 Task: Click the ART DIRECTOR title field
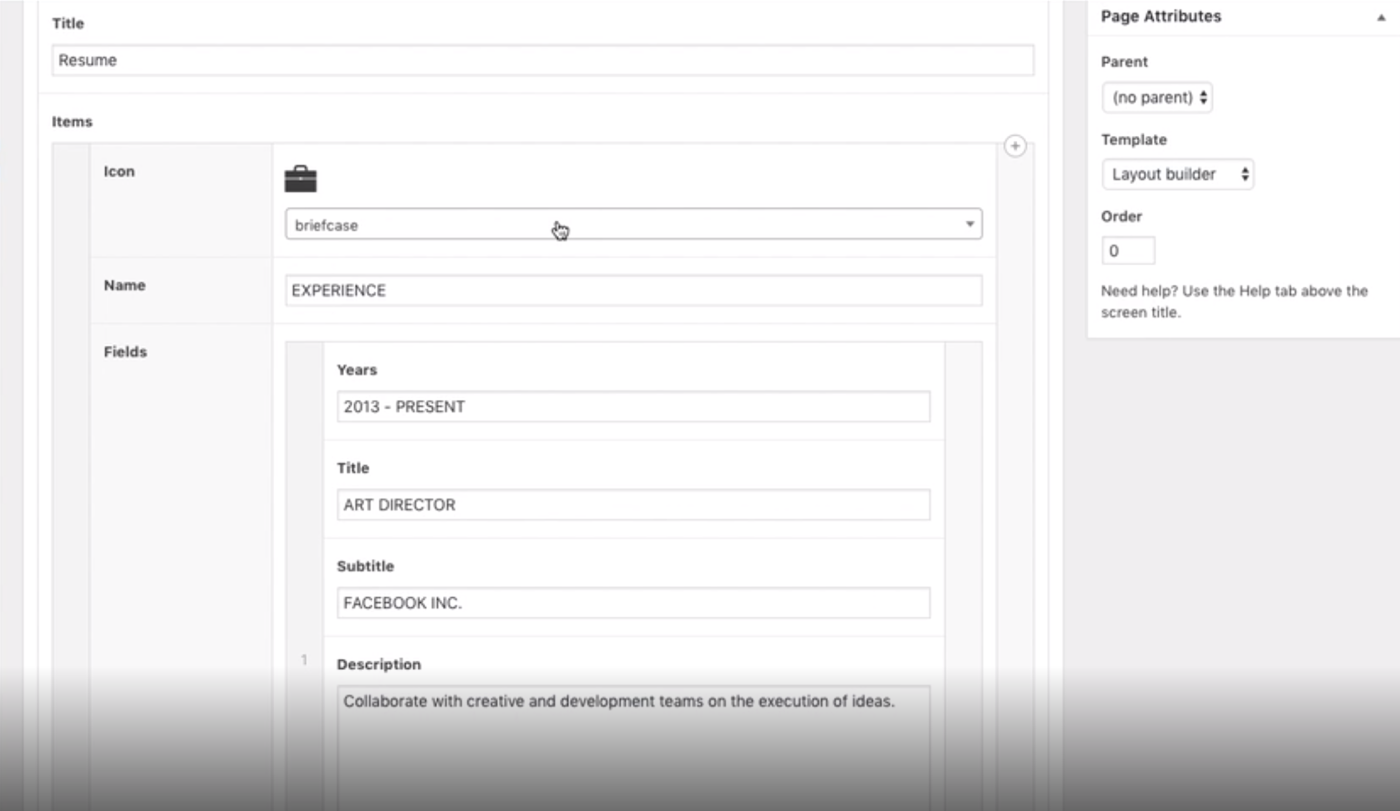633,505
